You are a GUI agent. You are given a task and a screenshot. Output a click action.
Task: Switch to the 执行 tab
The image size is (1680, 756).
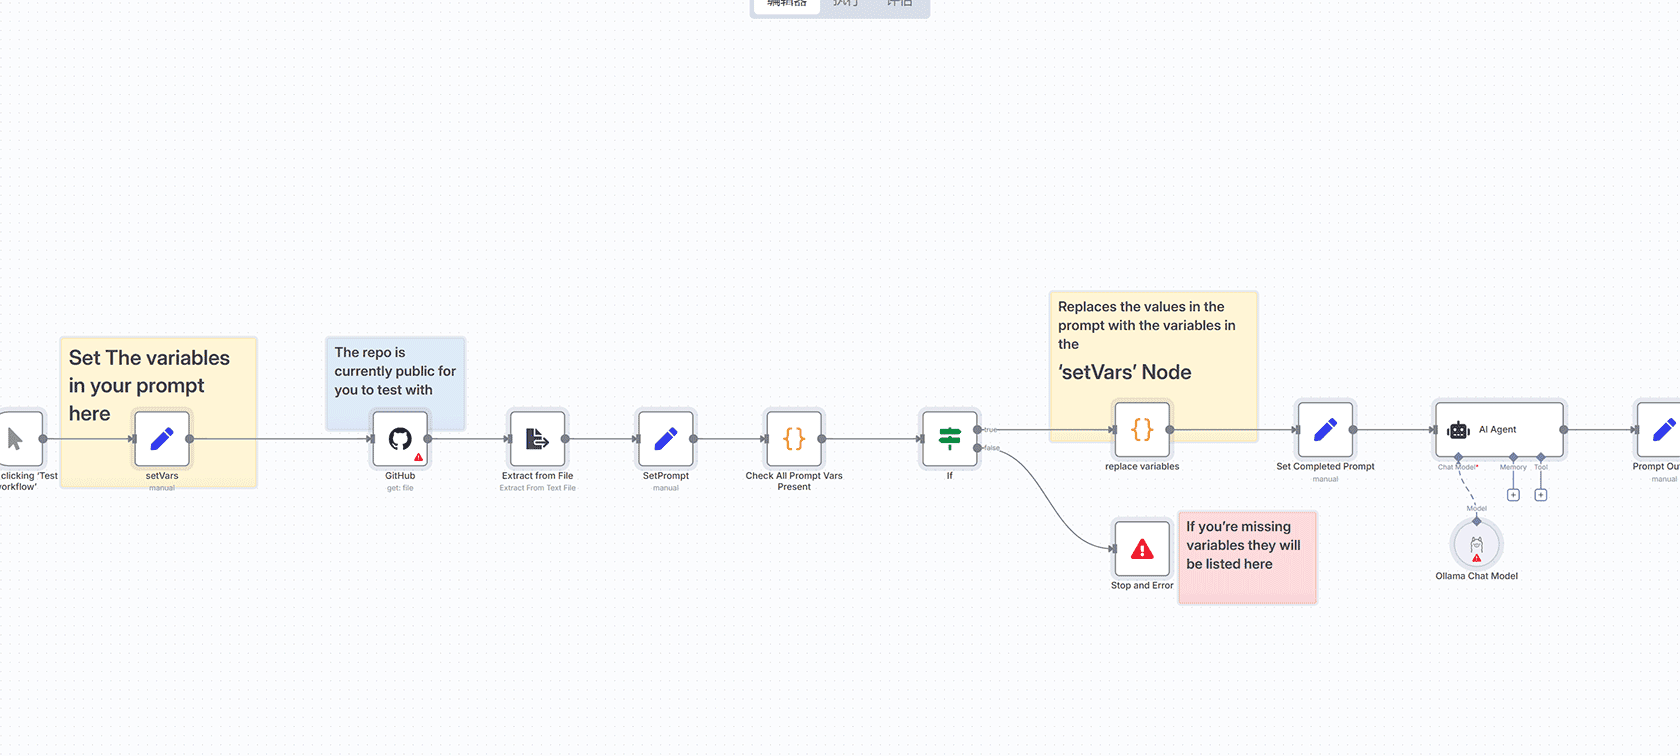tap(845, 4)
